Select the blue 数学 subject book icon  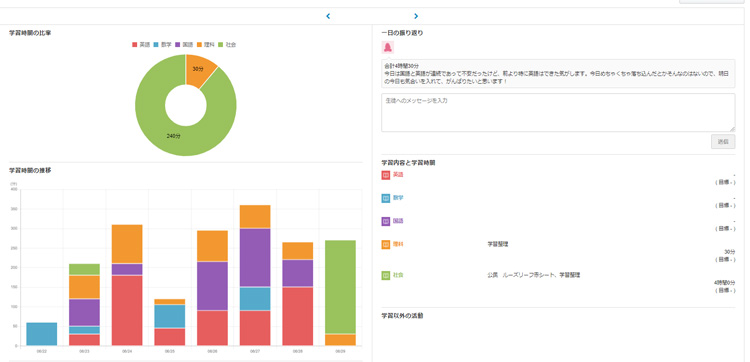click(386, 198)
